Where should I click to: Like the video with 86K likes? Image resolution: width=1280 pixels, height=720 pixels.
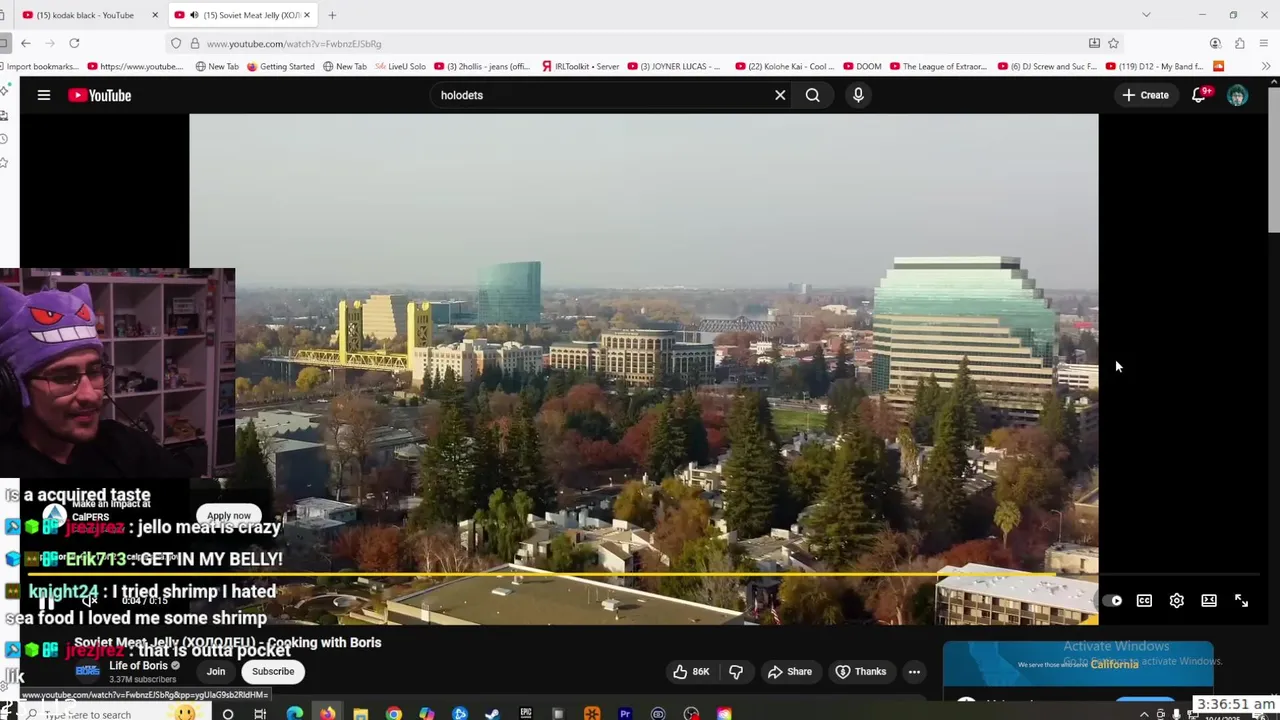[691, 672]
